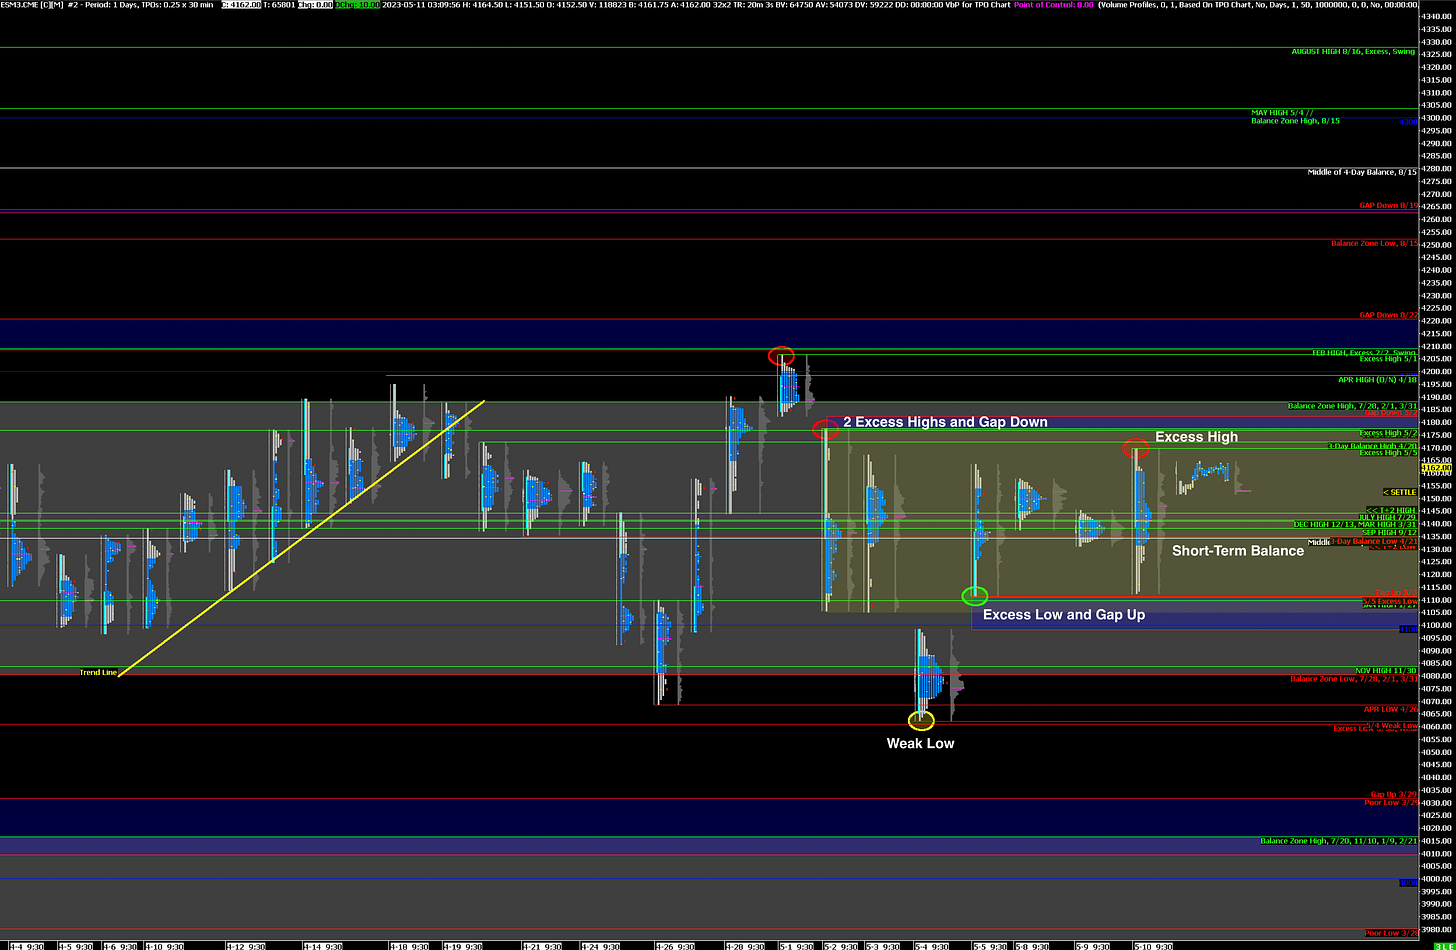Click the red circle left of 2 Excess Highs label
This screenshot has width=1456, height=950.
pos(825,430)
